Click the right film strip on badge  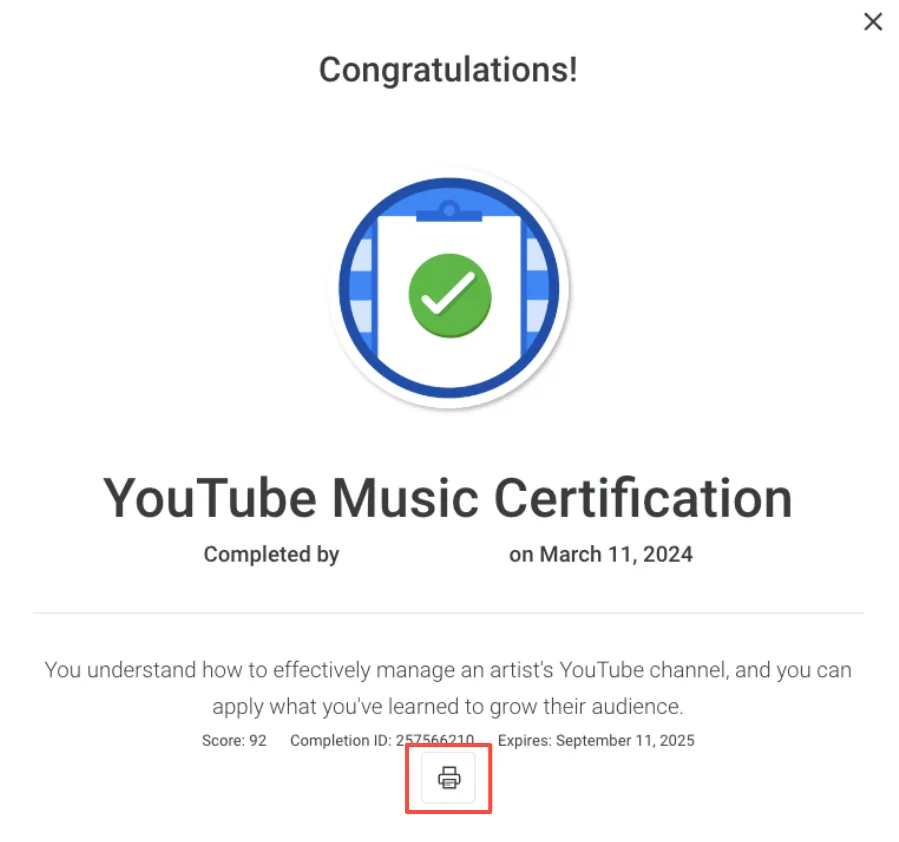(536, 288)
